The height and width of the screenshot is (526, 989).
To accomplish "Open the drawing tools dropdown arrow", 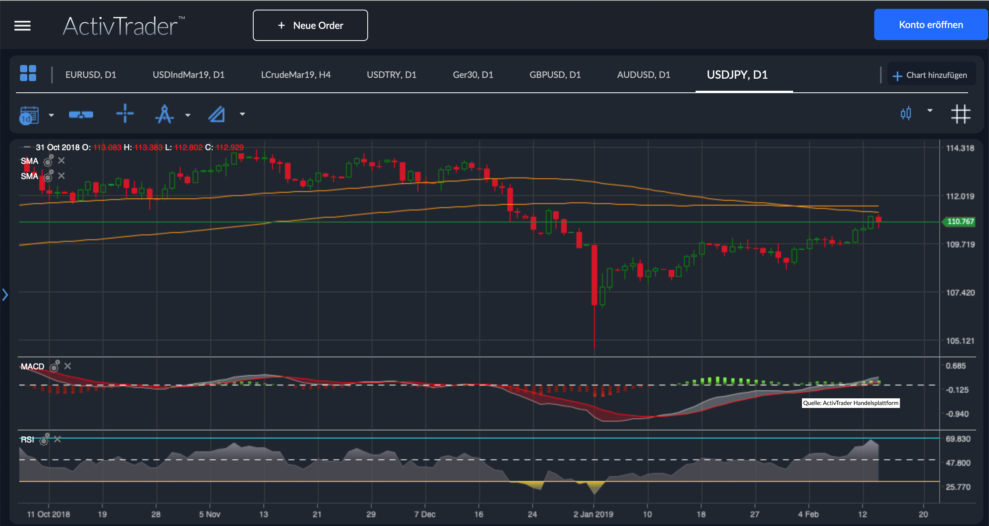I will click(x=242, y=115).
